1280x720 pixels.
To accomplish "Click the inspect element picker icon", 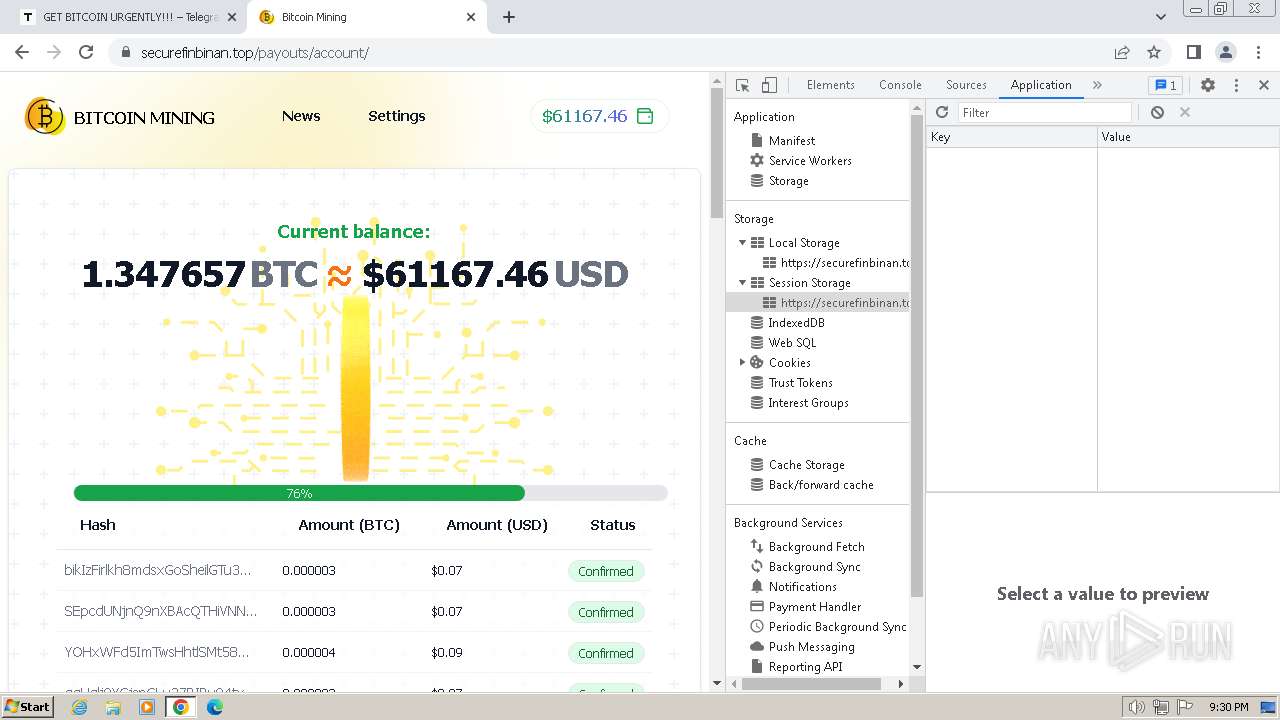I will [742, 85].
